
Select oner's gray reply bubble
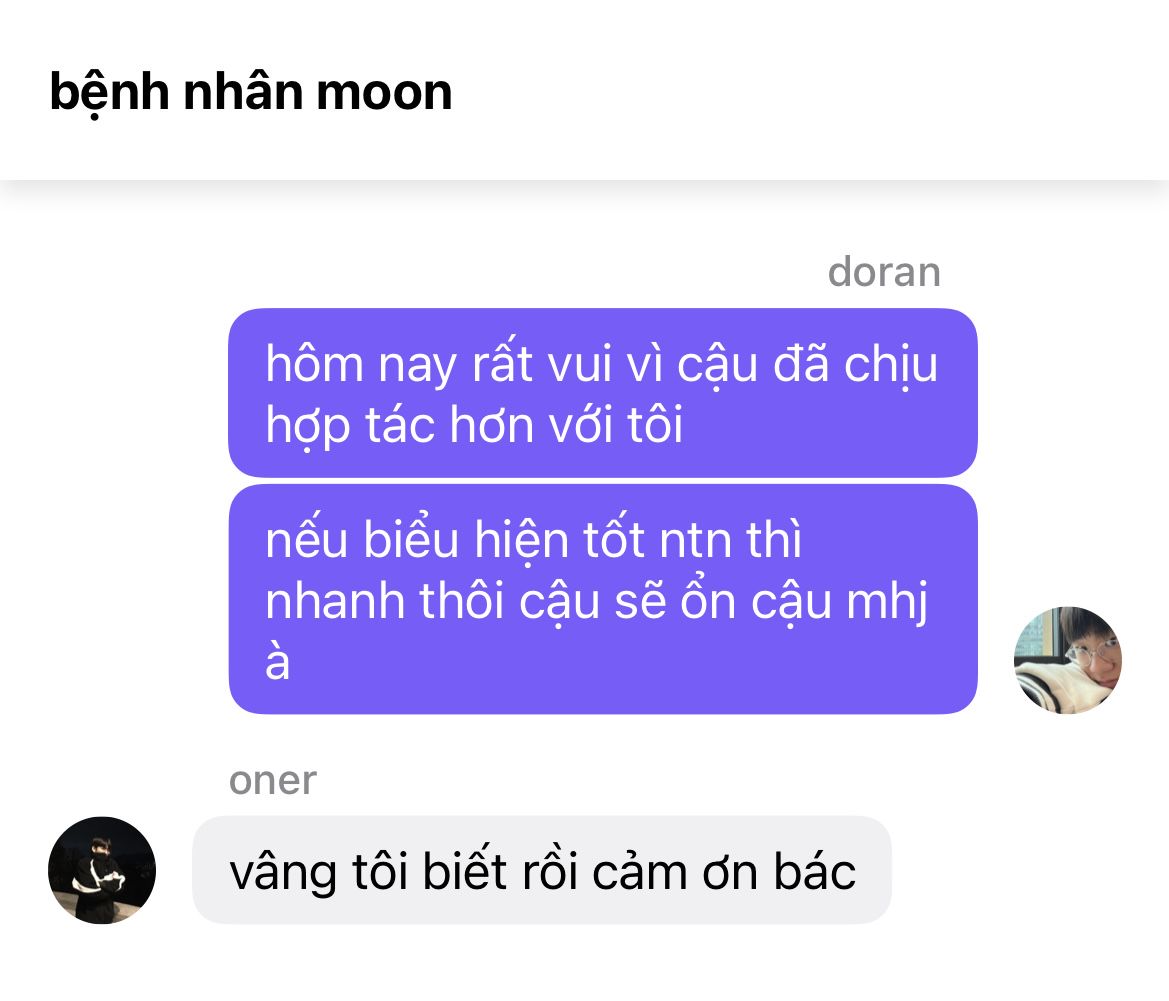point(542,870)
